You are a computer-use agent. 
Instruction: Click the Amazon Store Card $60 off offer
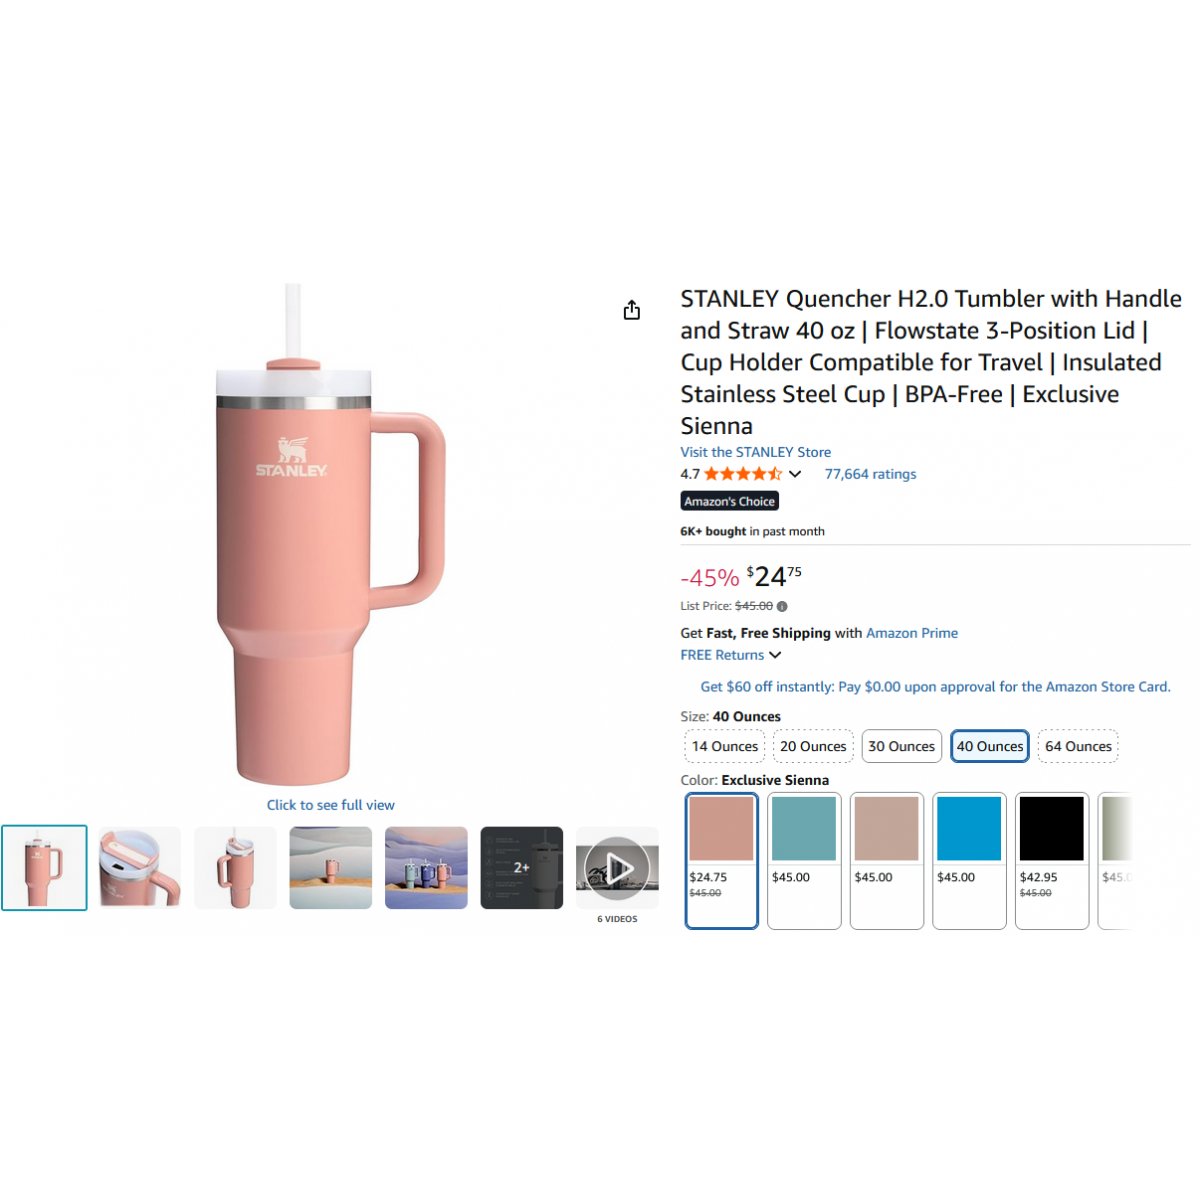click(x=935, y=687)
